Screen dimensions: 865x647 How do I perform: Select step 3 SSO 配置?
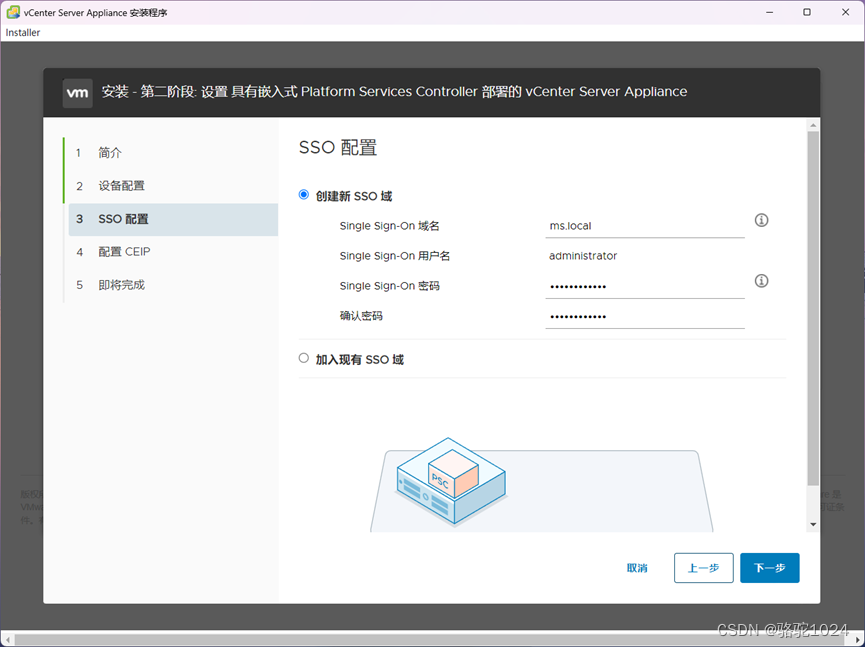[173, 219]
